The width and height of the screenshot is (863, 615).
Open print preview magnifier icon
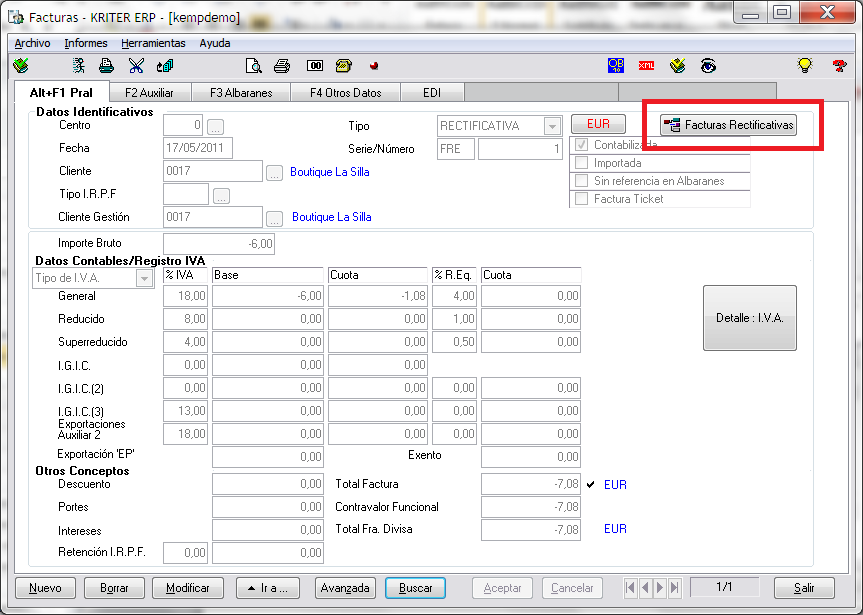pyautogui.click(x=253, y=66)
